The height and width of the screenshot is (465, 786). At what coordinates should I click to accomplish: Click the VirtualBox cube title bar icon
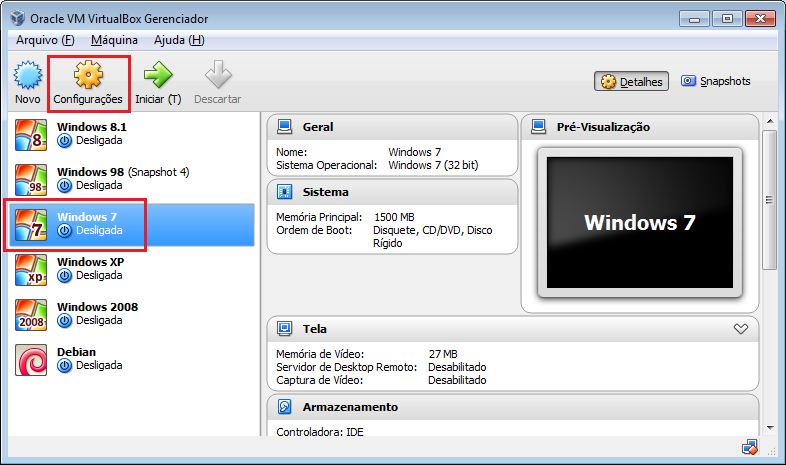(18, 18)
